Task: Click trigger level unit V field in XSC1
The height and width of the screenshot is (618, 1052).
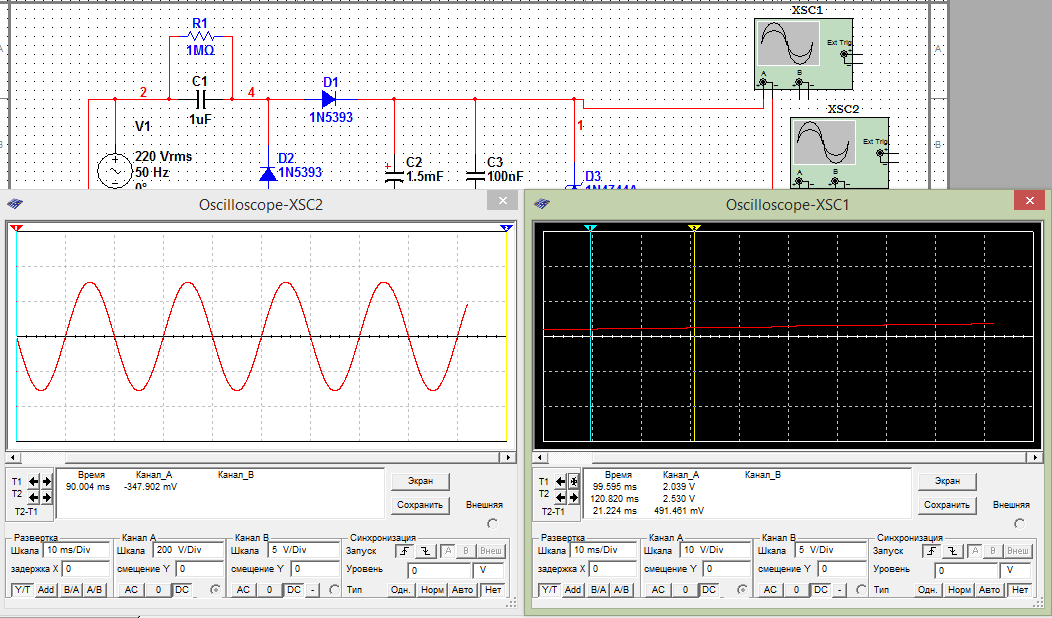Action: (1016, 570)
